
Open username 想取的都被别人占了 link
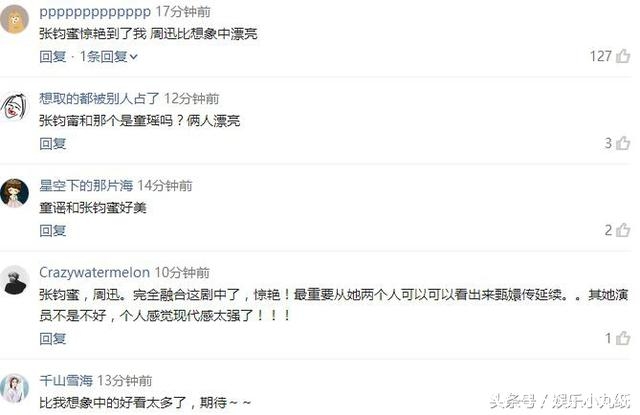[x=99, y=98]
